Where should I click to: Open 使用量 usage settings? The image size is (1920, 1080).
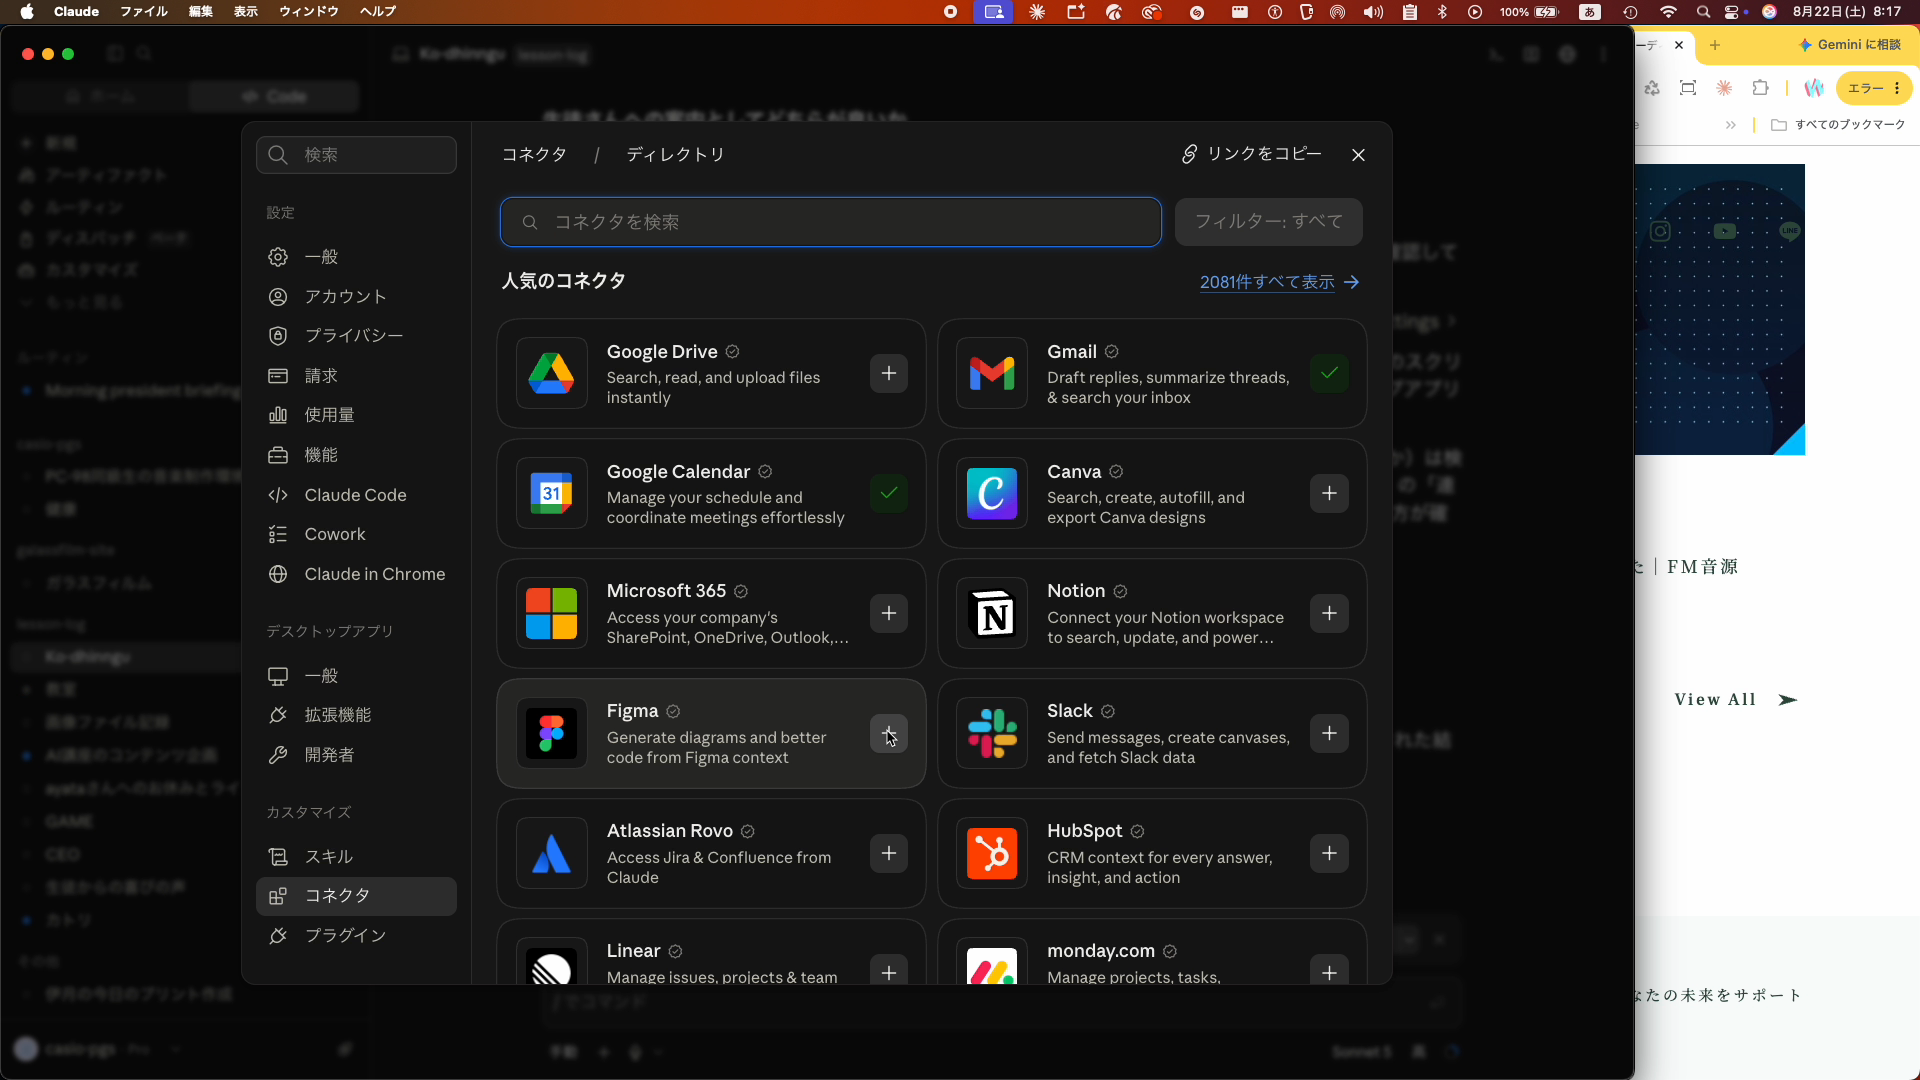click(x=356, y=415)
